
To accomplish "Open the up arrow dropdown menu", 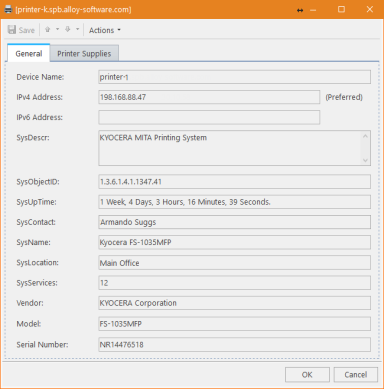I will click(x=57, y=30).
